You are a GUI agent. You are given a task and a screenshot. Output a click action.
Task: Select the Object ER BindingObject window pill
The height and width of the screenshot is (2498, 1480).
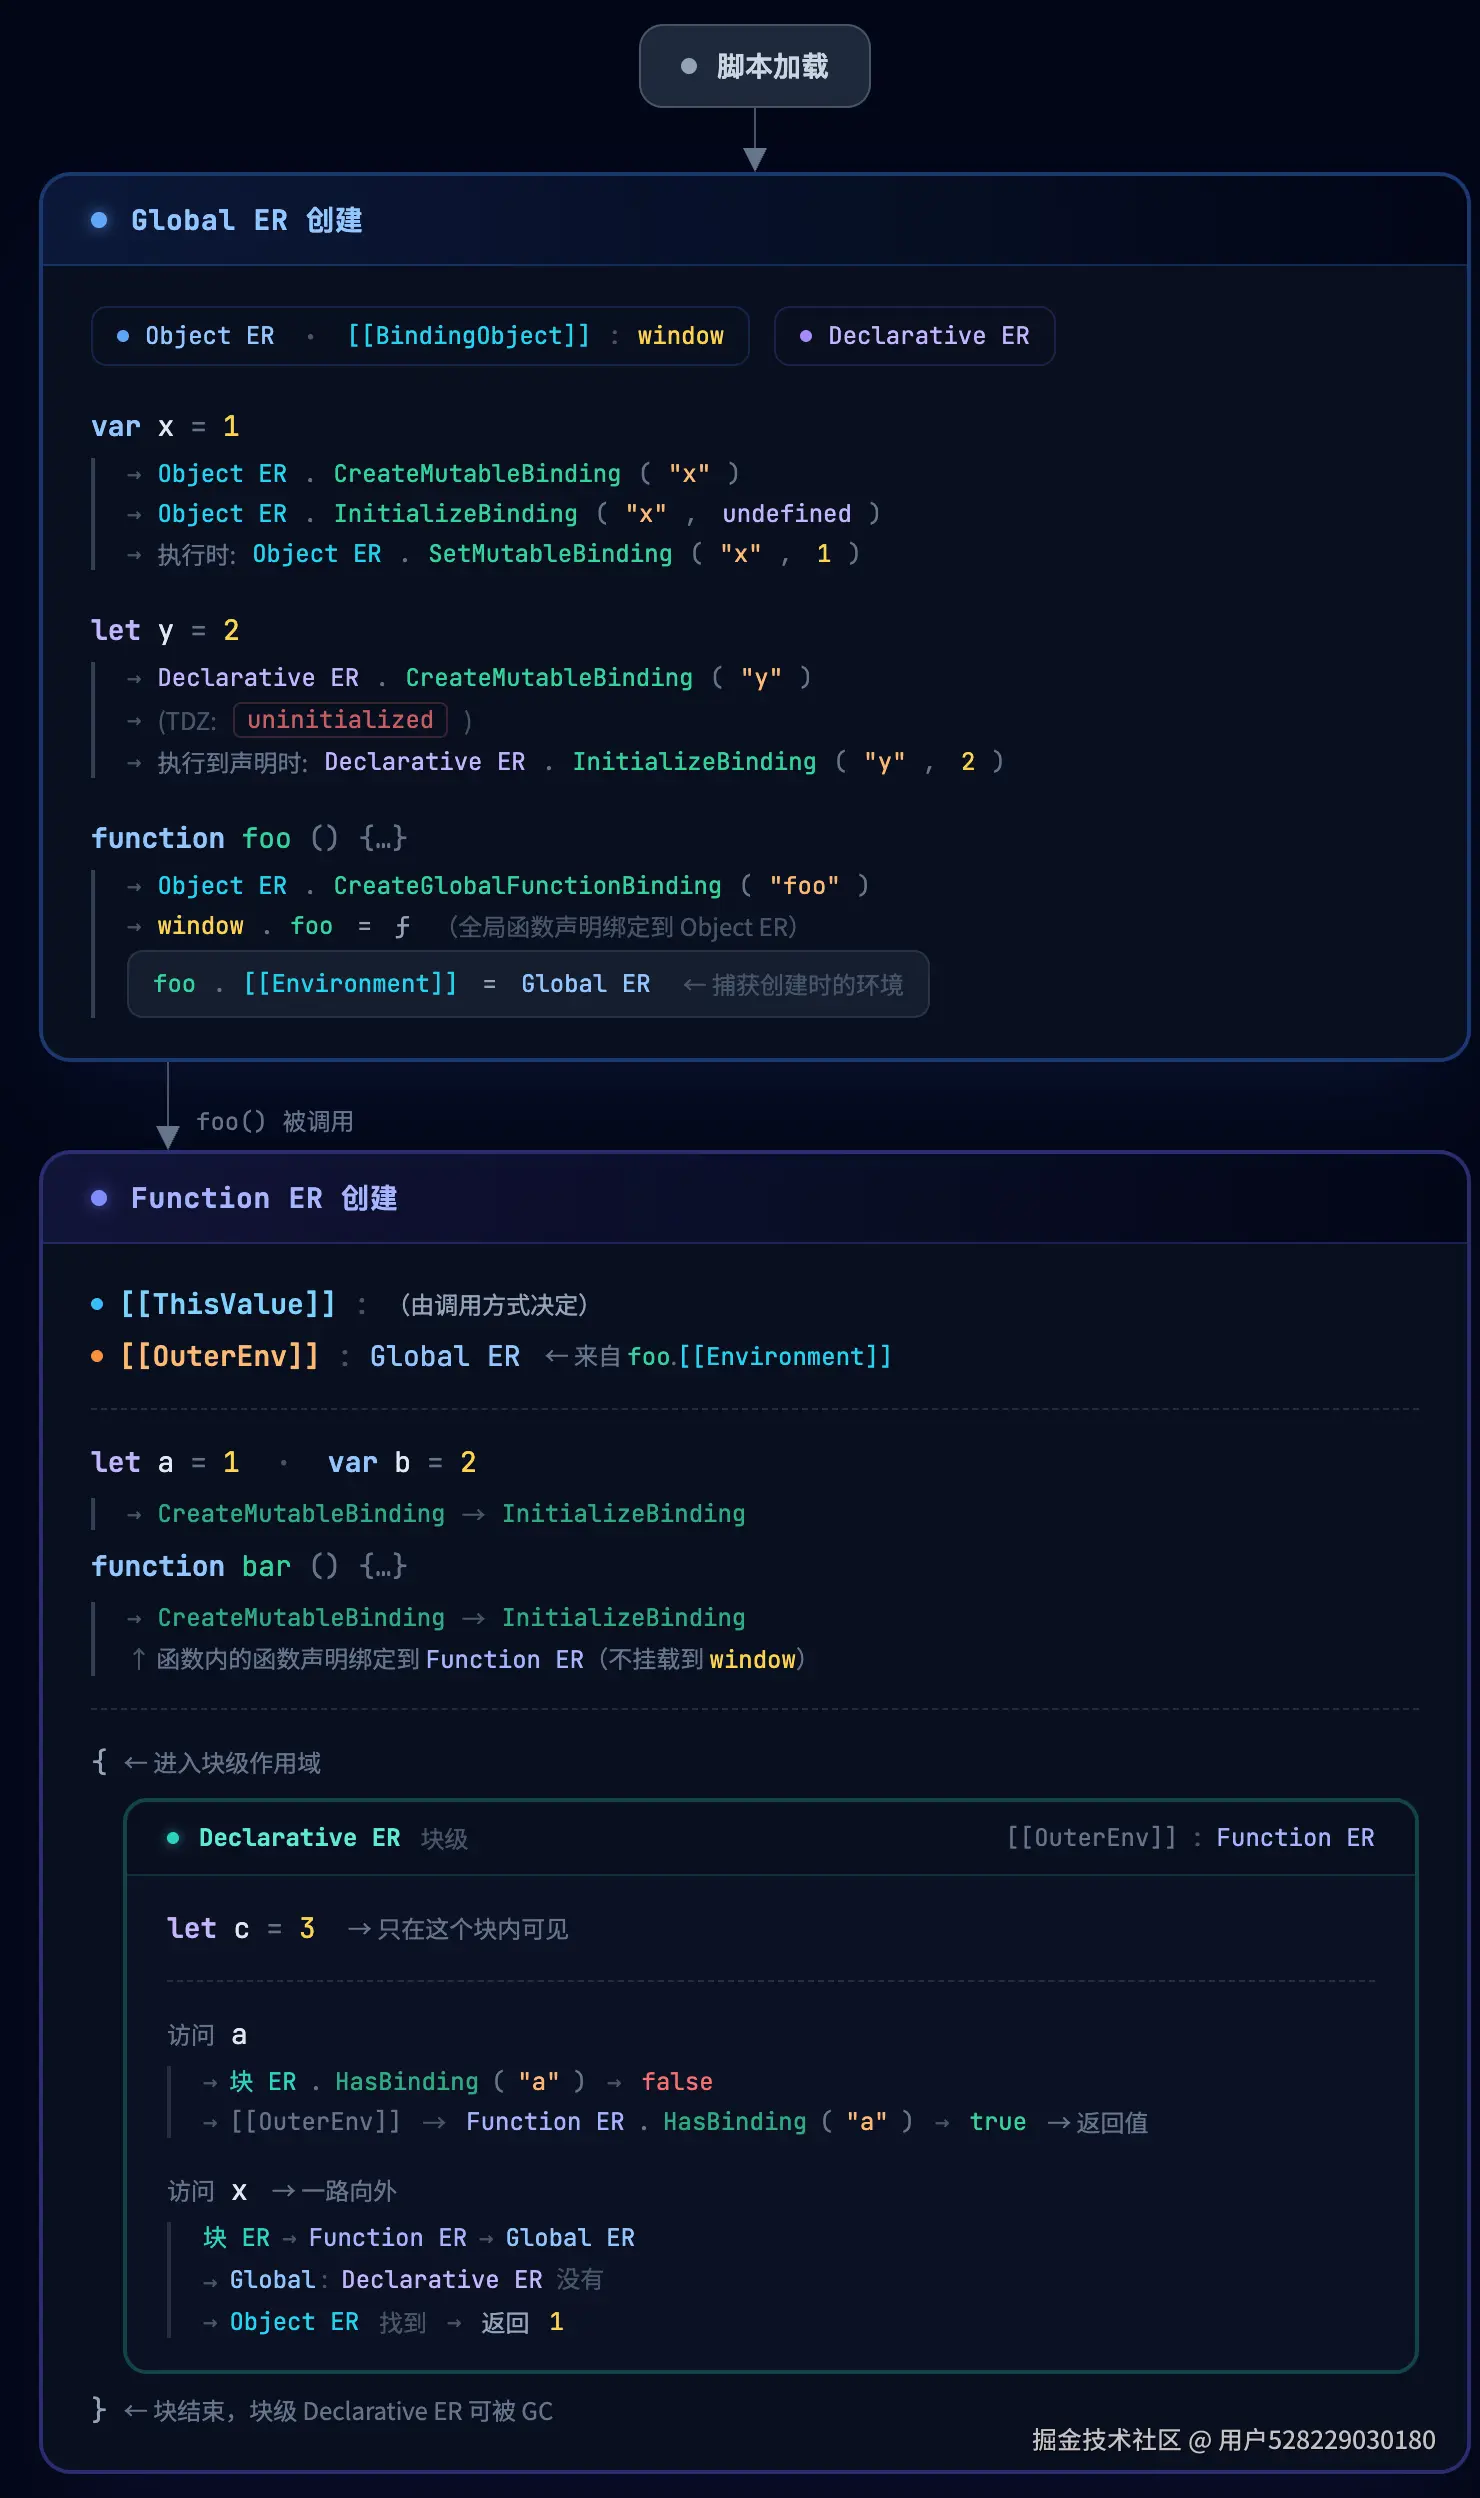pos(420,336)
